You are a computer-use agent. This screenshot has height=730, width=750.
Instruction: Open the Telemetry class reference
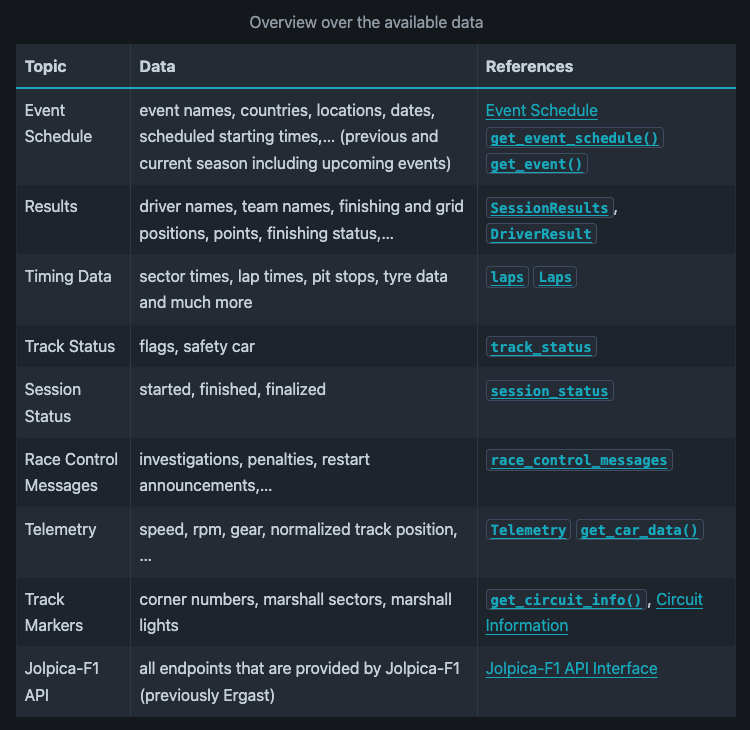(x=528, y=531)
